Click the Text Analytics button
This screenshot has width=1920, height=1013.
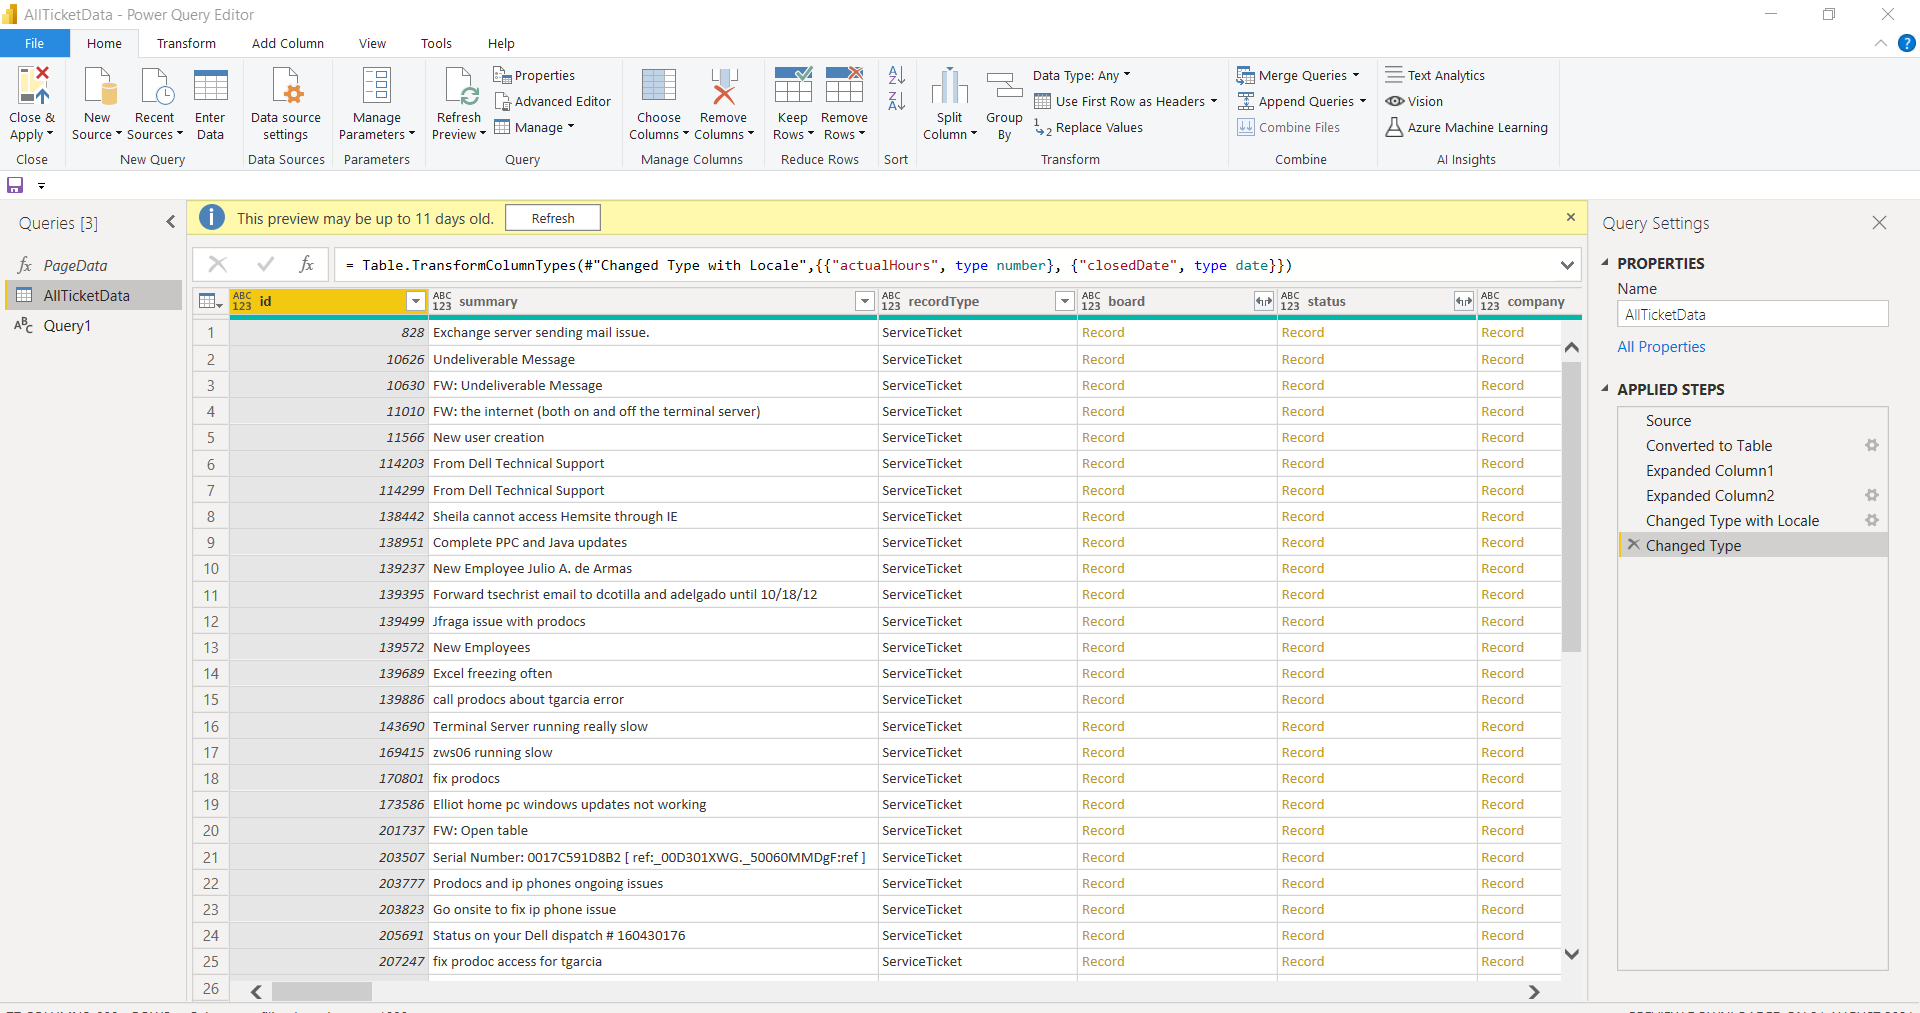coord(1435,75)
